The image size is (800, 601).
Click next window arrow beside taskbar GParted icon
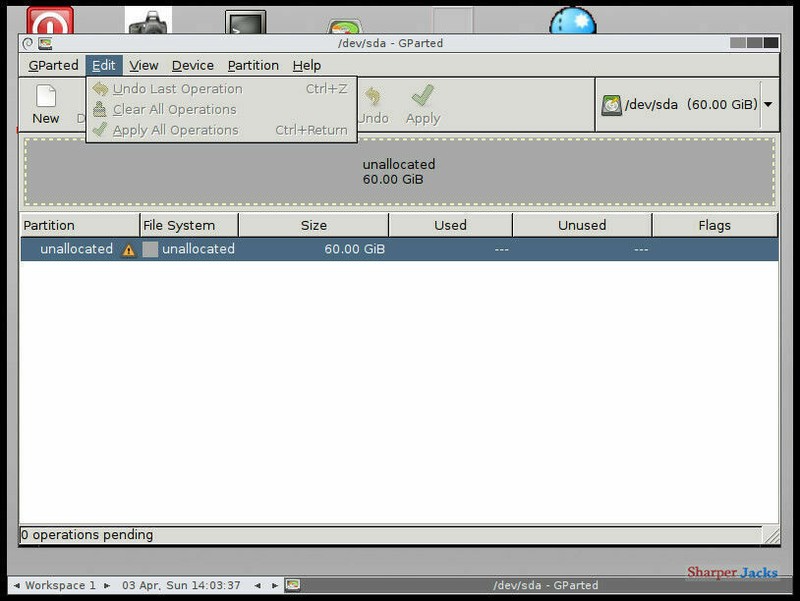coord(274,585)
